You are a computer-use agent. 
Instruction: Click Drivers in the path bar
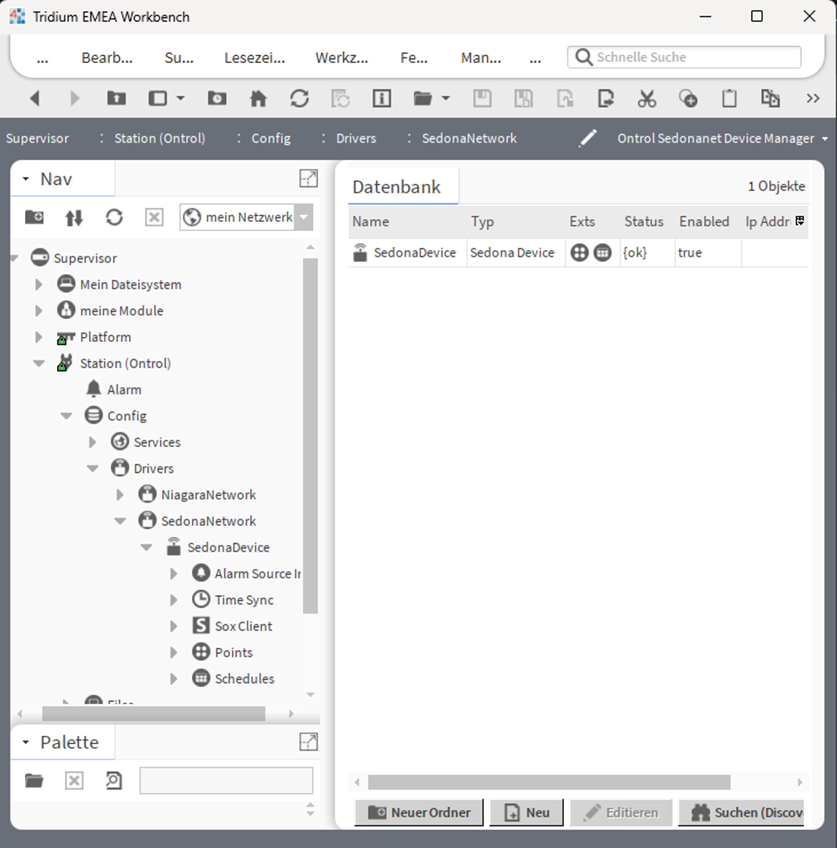pos(356,138)
